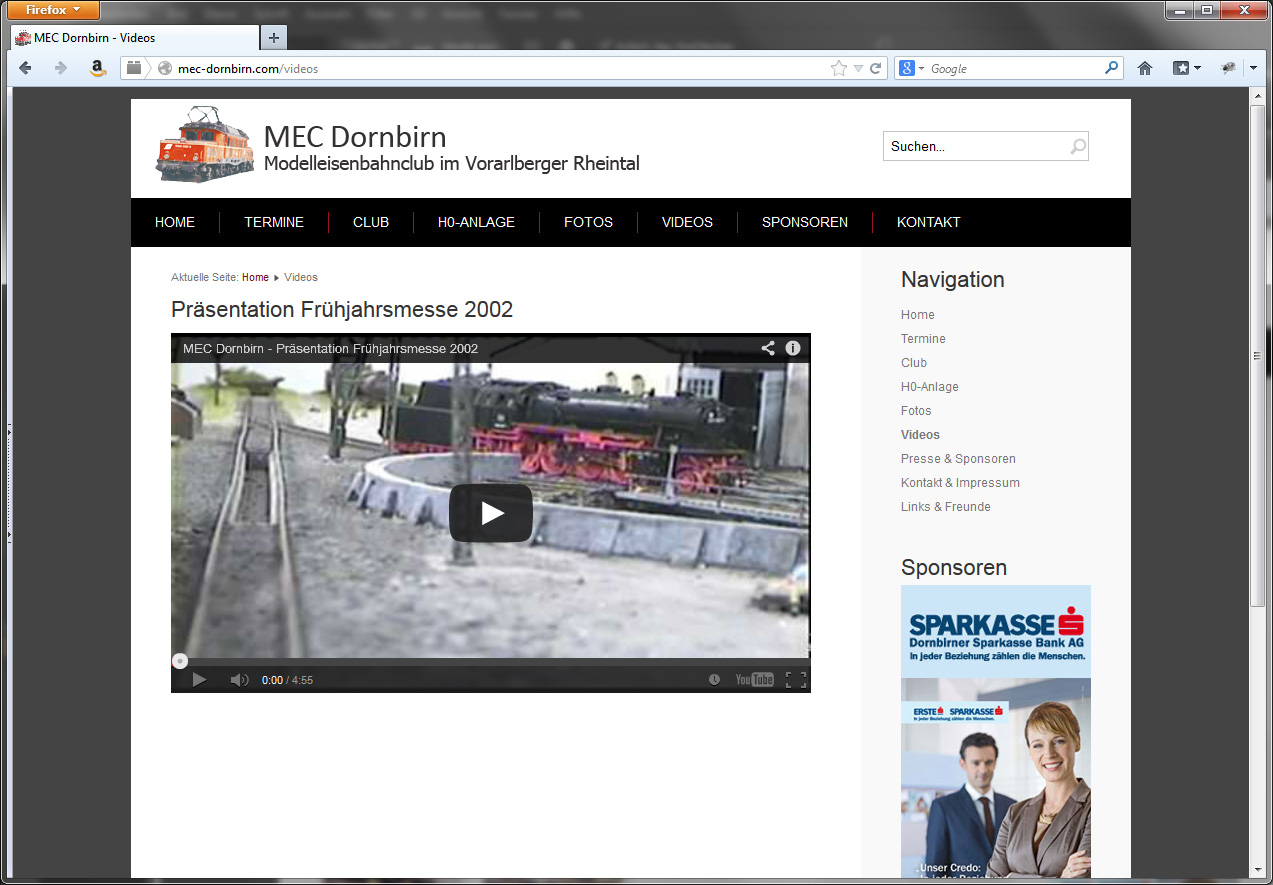Open the Links & Freunde sidebar link
Image resolution: width=1273 pixels, height=885 pixels.
(x=946, y=507)
